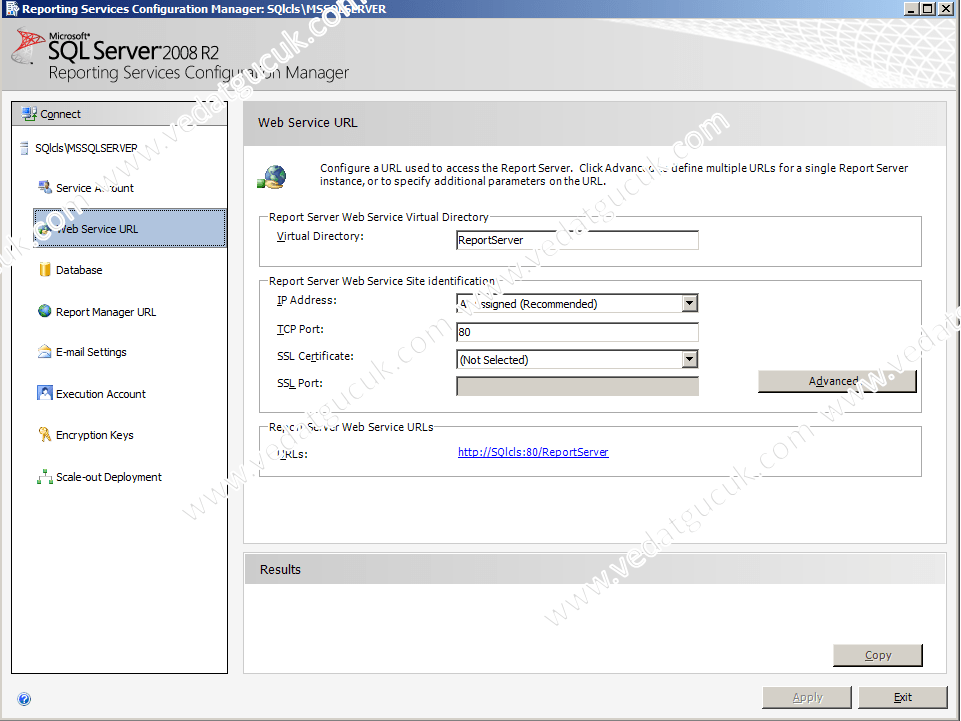The height and width of the screenshot is (721, 961).
Task: Click the Apply button
Action: click(807, 698)
